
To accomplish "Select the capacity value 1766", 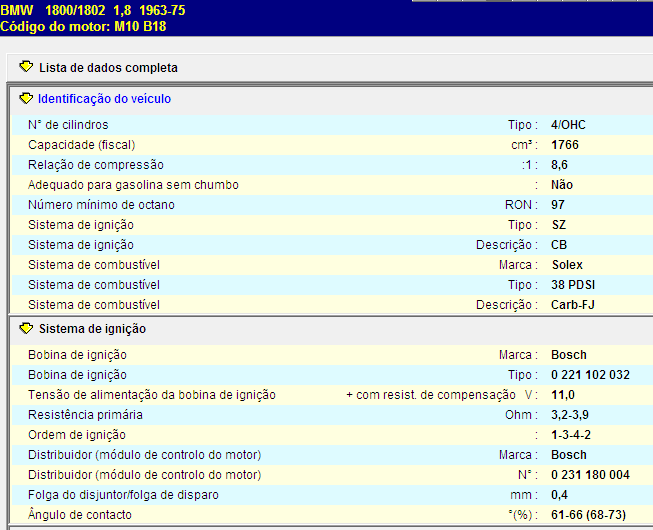I will [565, 145].
